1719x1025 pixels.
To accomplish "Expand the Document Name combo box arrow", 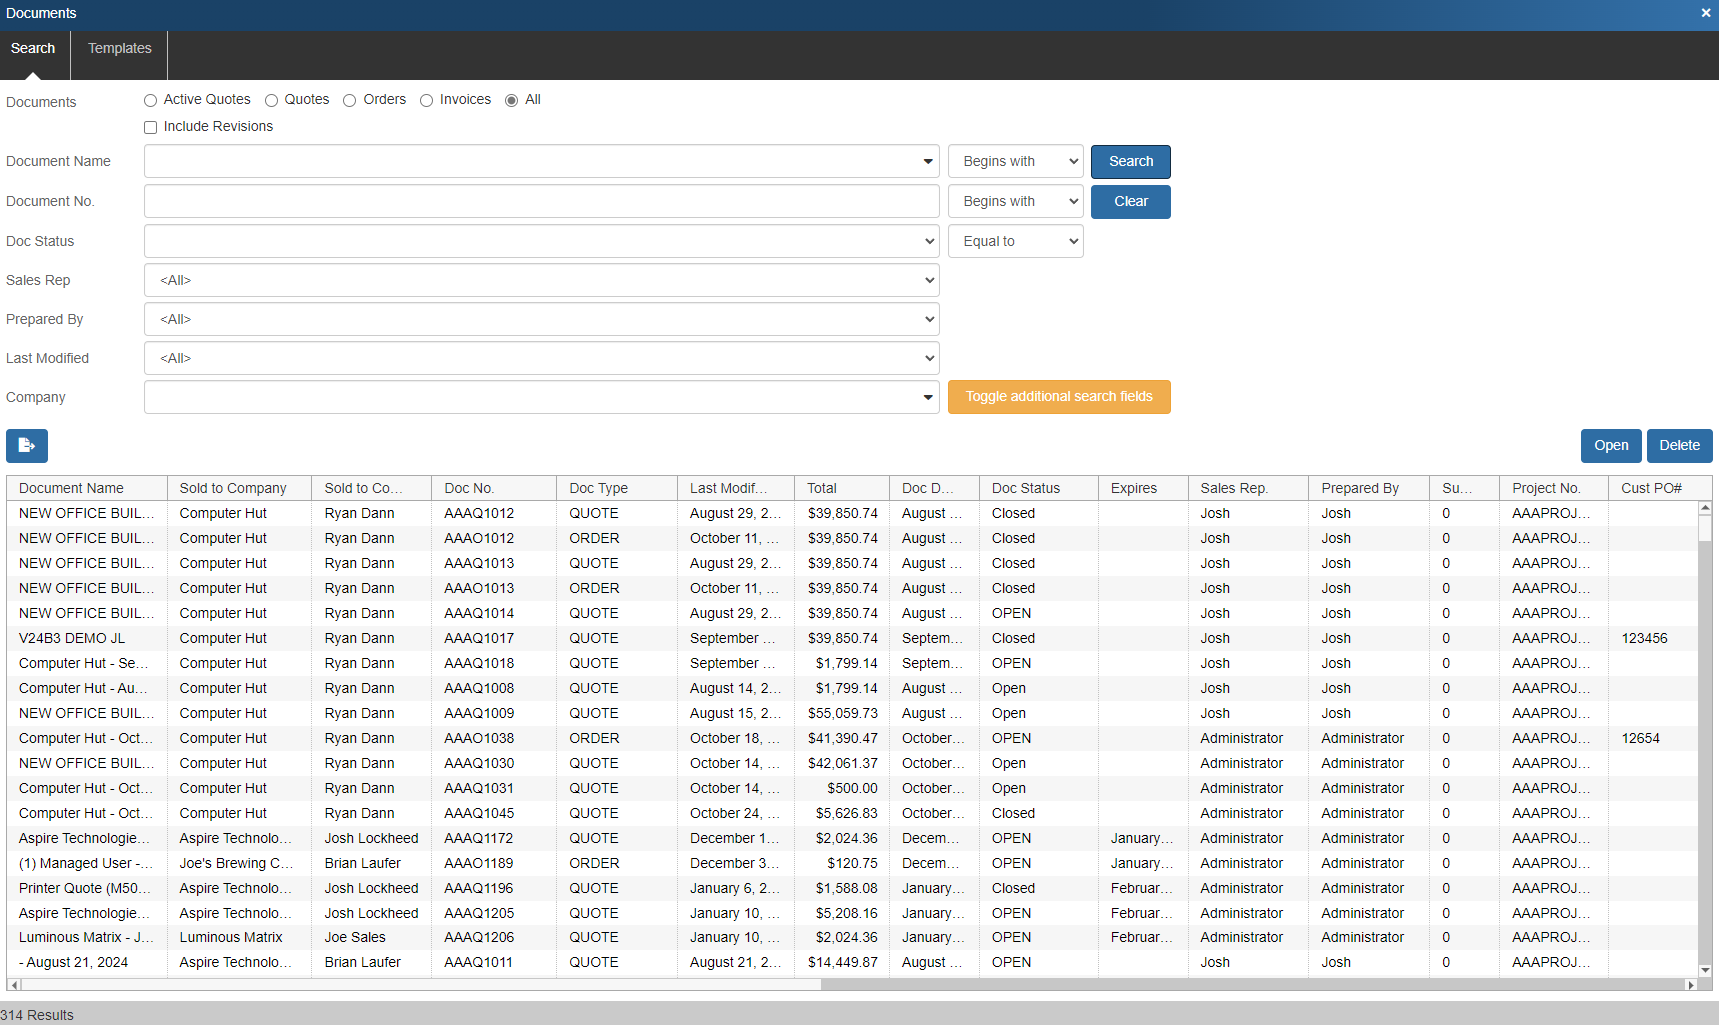I will tap(927, 162).
